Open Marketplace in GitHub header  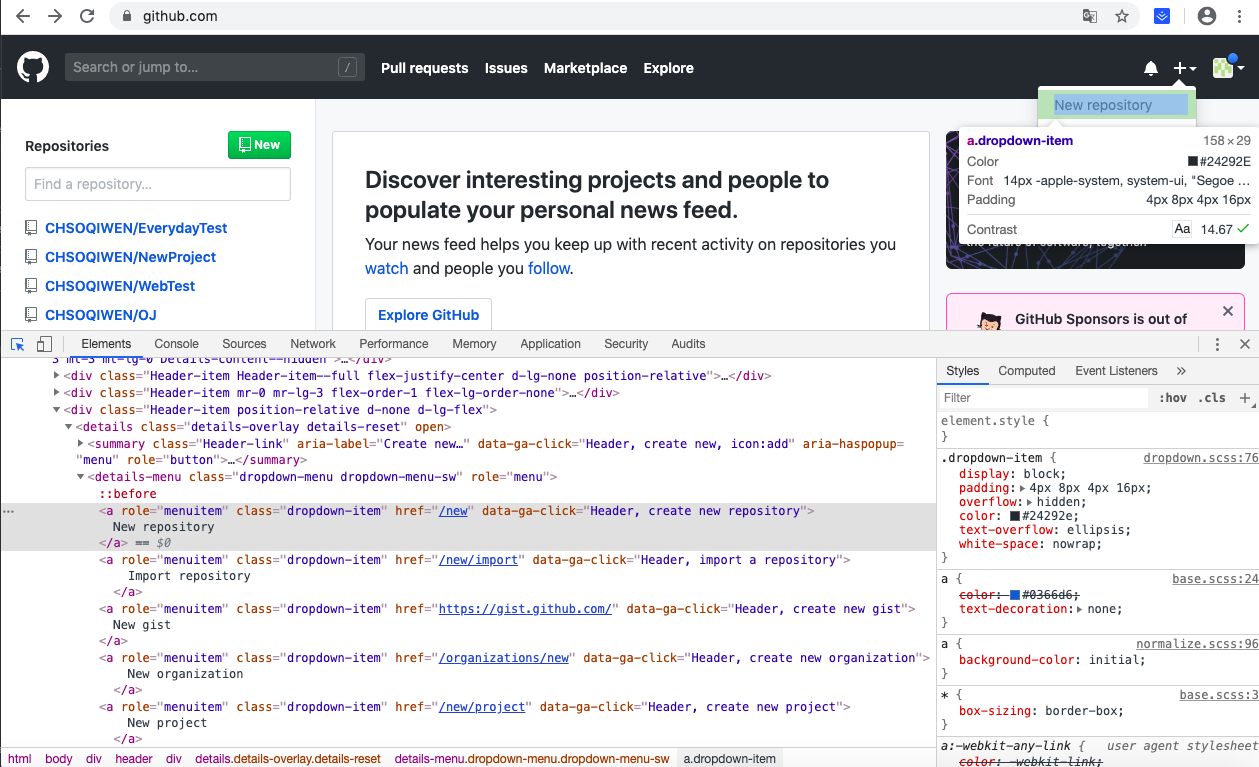[586, 68]
